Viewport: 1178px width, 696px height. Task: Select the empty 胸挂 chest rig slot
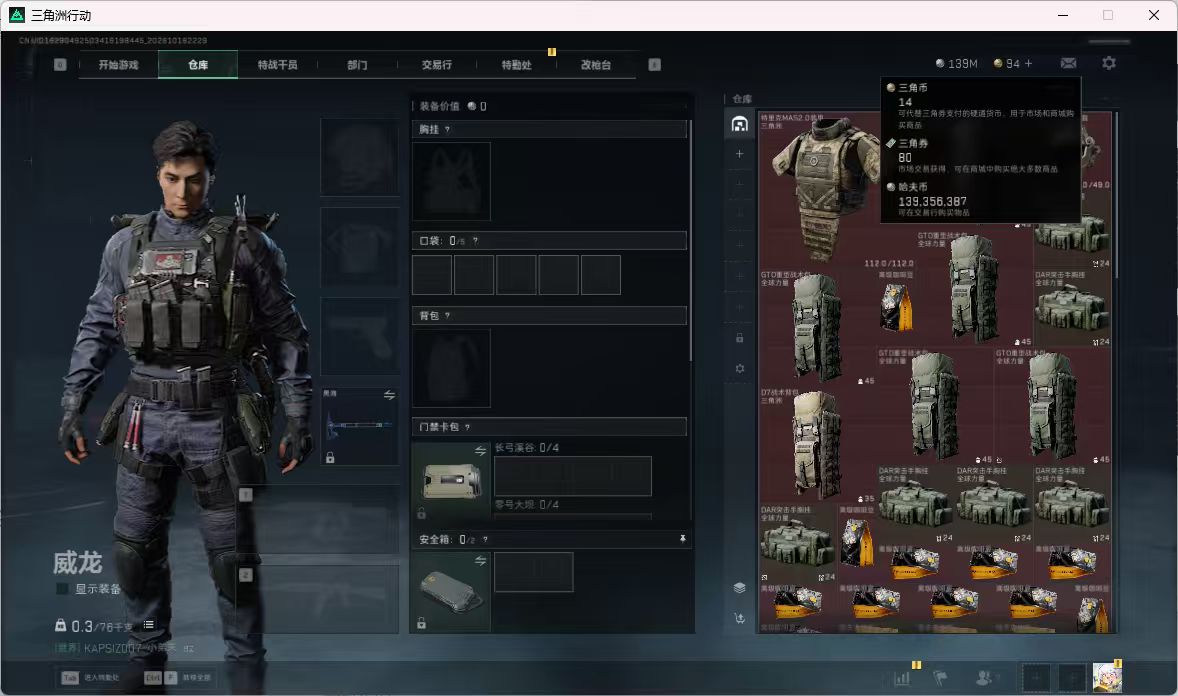[x=452, y=181]
